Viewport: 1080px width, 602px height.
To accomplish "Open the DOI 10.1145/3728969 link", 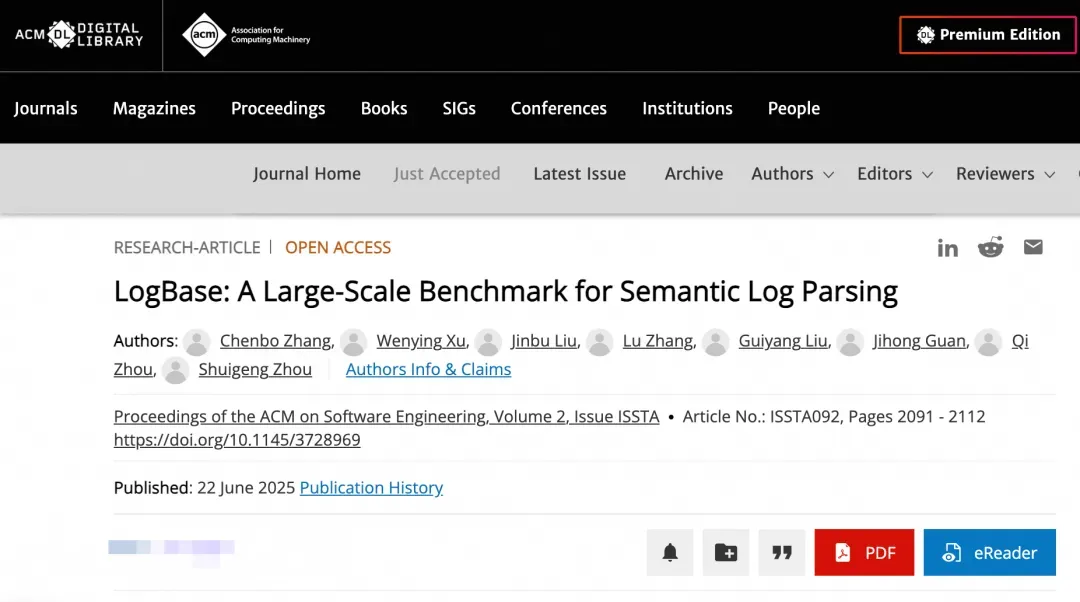I will [x=237, y=439].
